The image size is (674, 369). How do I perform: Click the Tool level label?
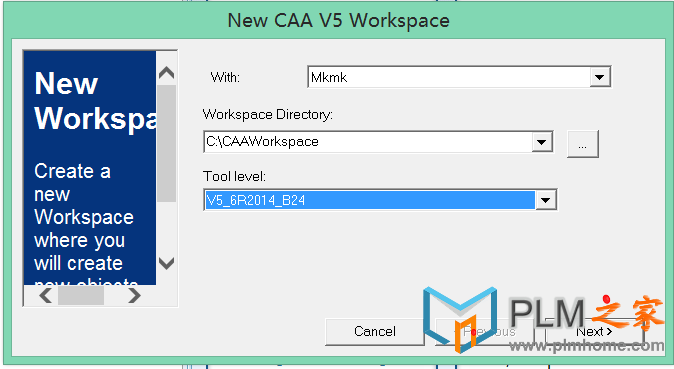234,176
